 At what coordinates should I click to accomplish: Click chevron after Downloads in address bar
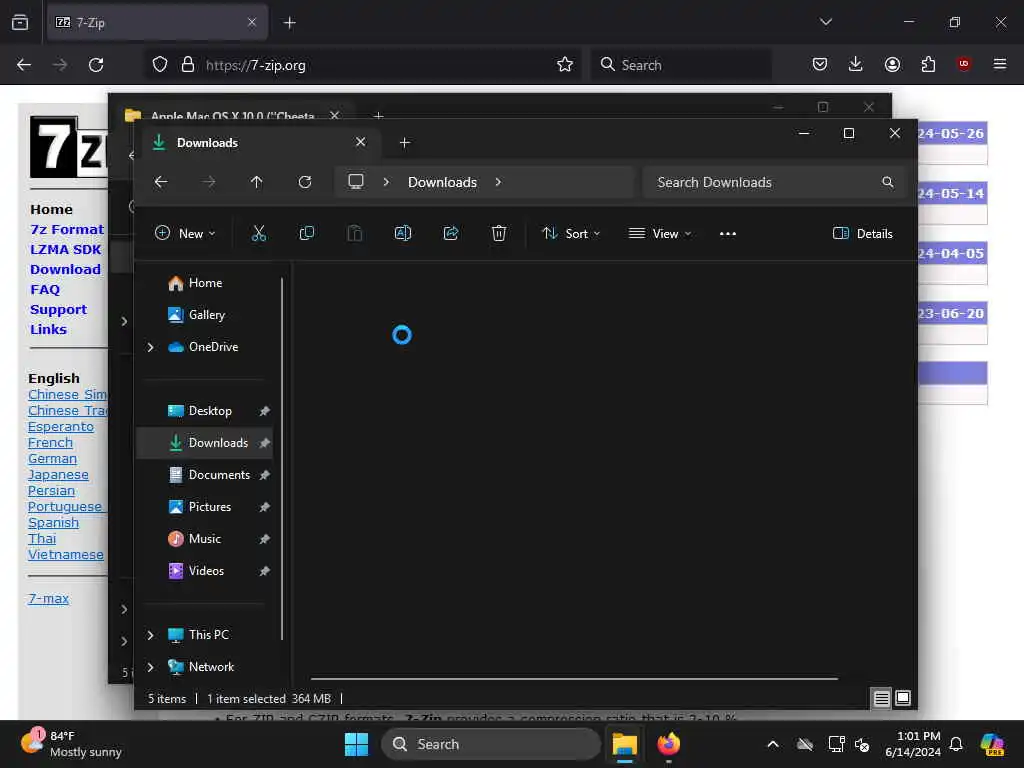click(498, 182)
